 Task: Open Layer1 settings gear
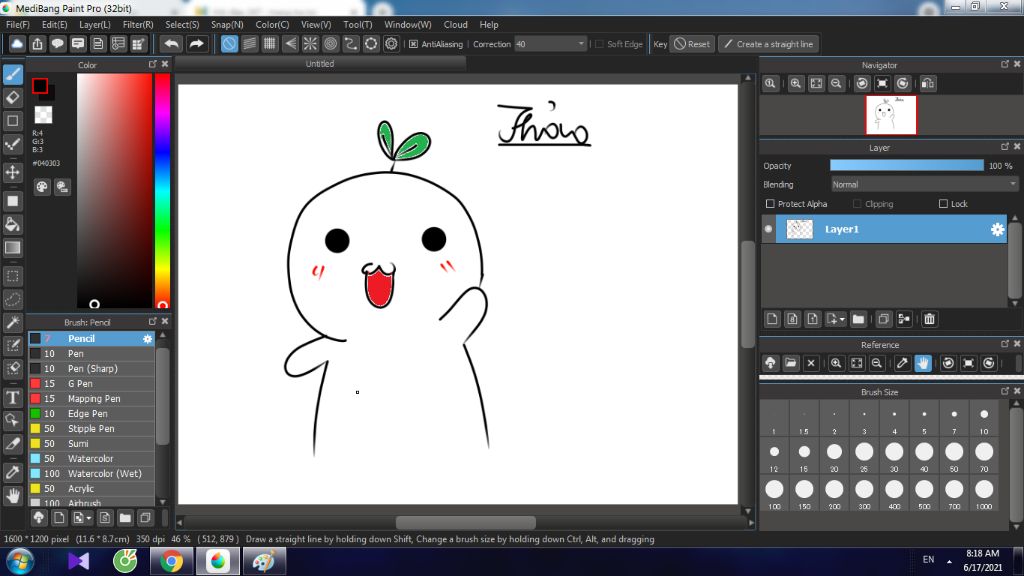click(997, 229)
